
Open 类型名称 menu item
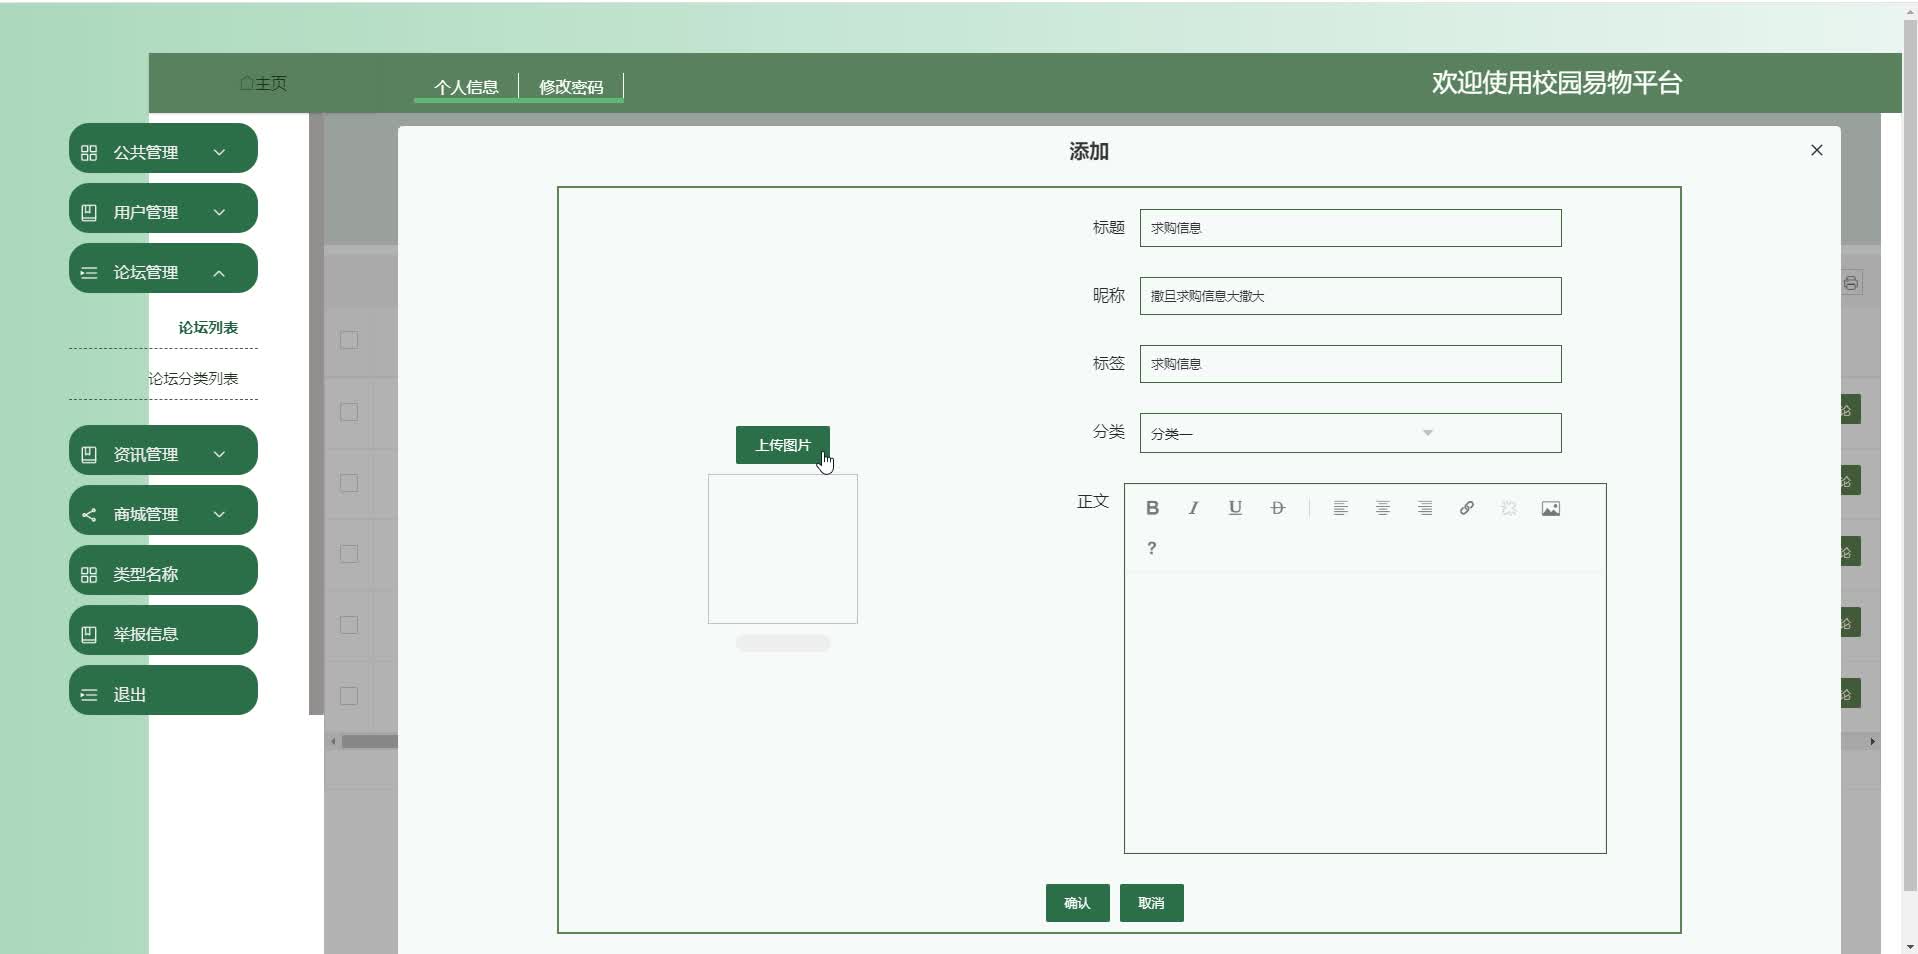coord(163,570)
